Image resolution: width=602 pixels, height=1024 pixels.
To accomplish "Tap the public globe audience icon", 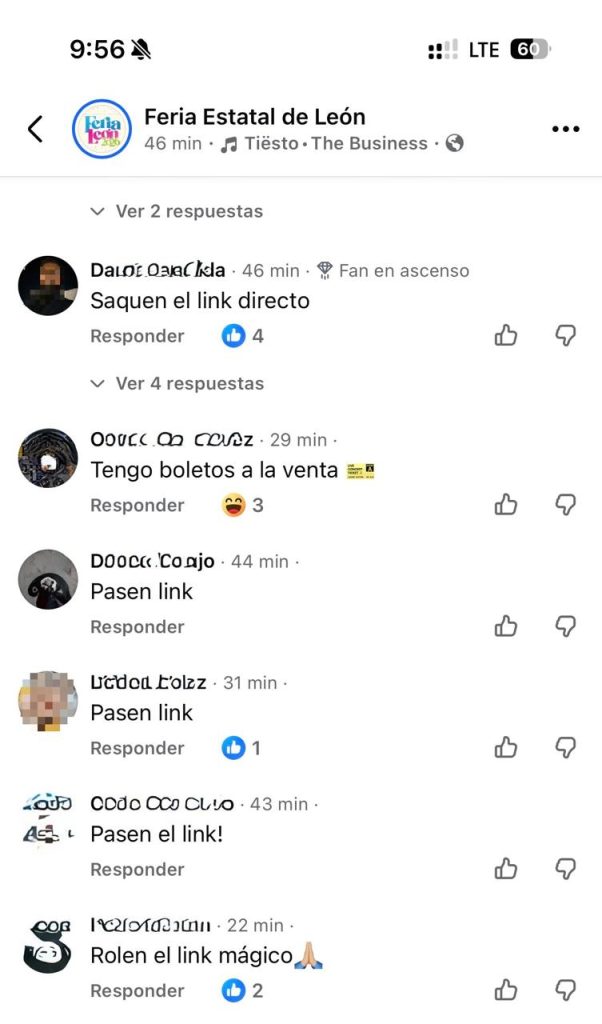I will [454, 144].
